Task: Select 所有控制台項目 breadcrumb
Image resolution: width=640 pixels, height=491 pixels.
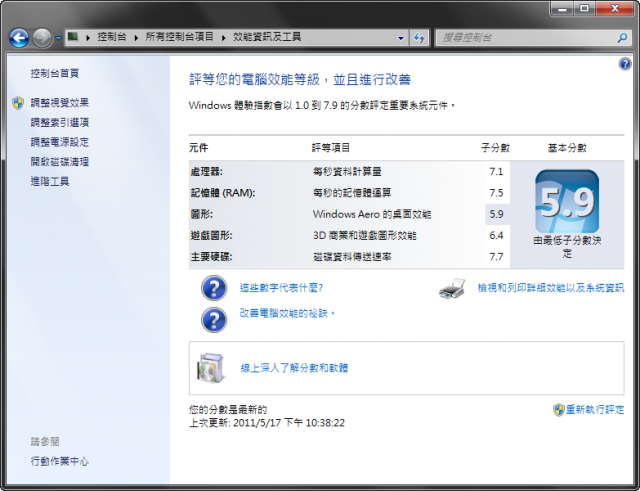Action: click(x=180, y=37)
